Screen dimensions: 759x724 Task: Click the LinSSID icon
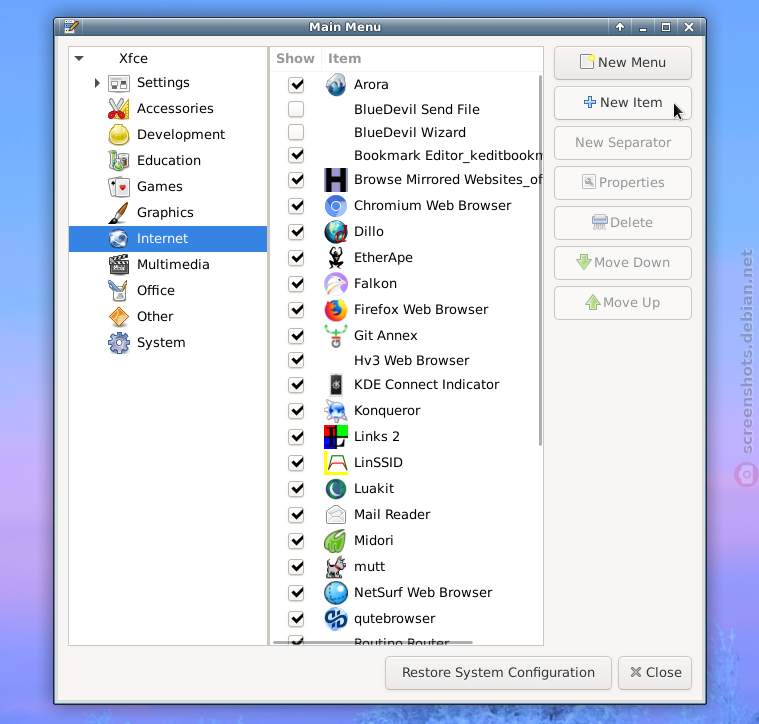coord(335,463)
